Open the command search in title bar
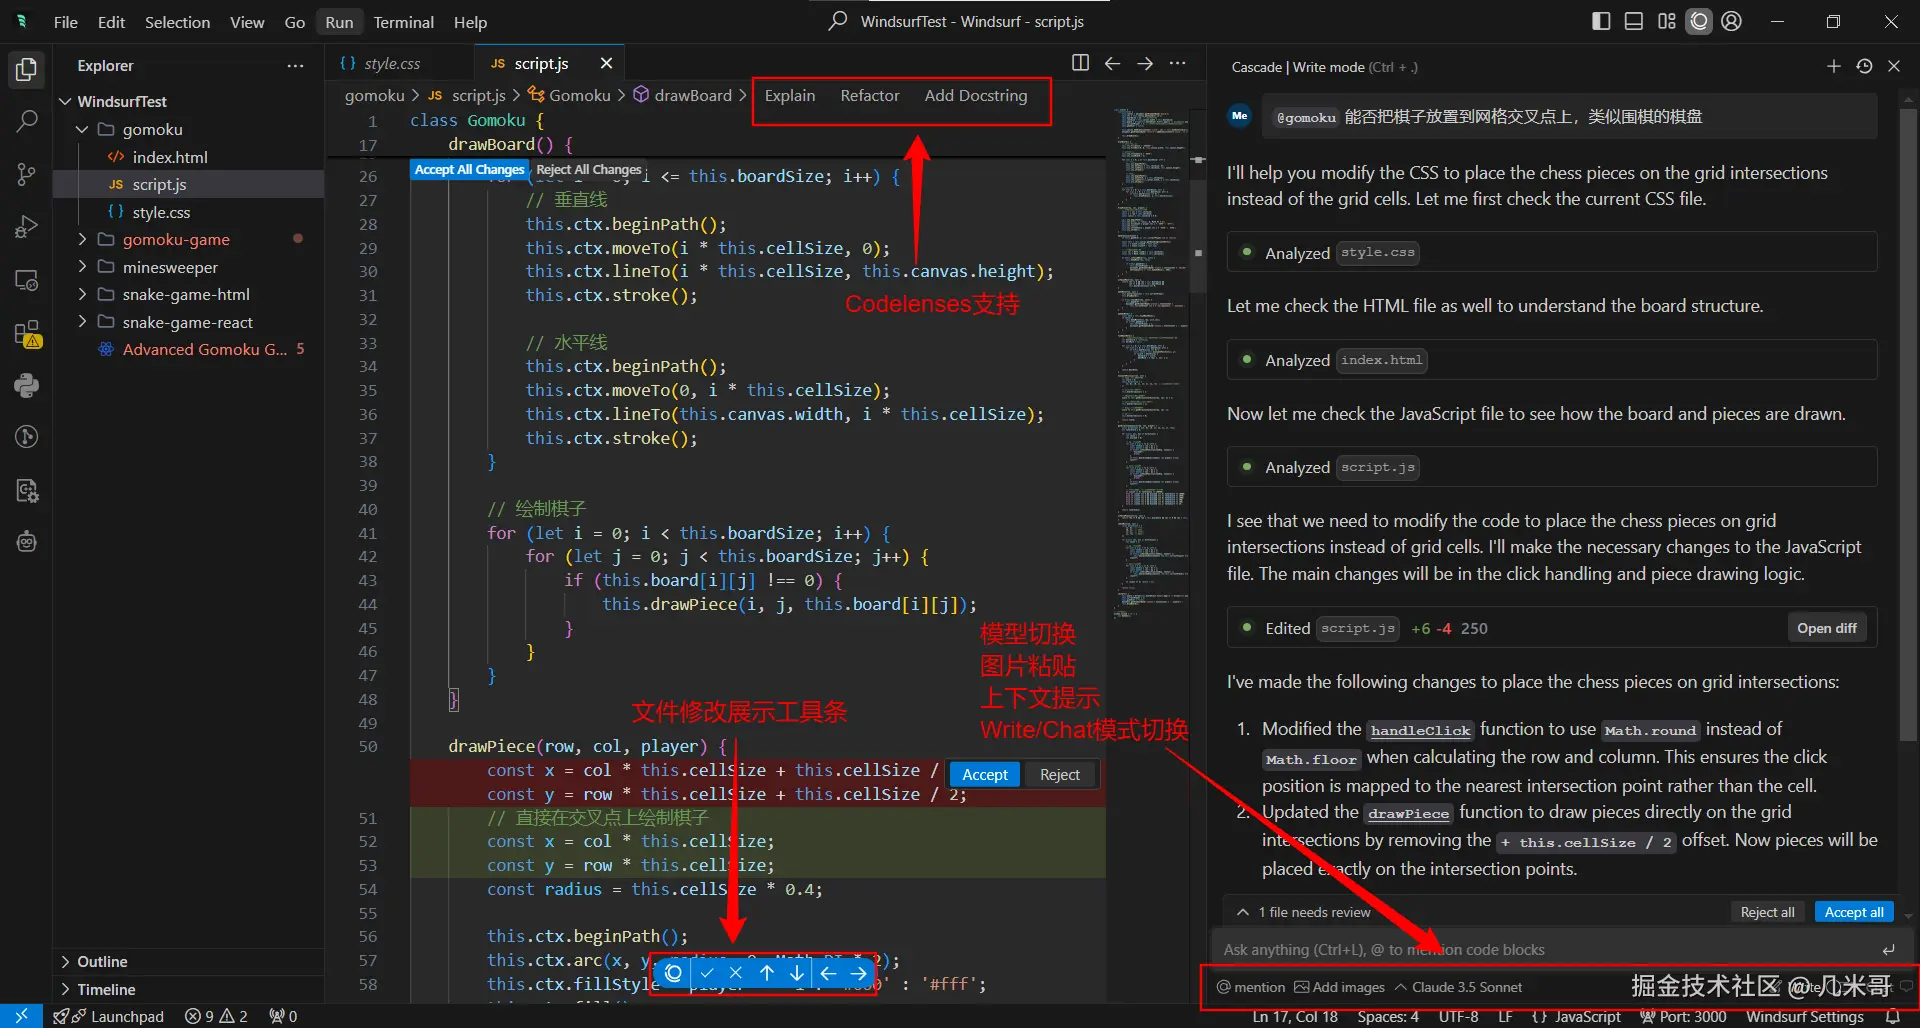The image size is (1920, 1028). coord(957,21)
